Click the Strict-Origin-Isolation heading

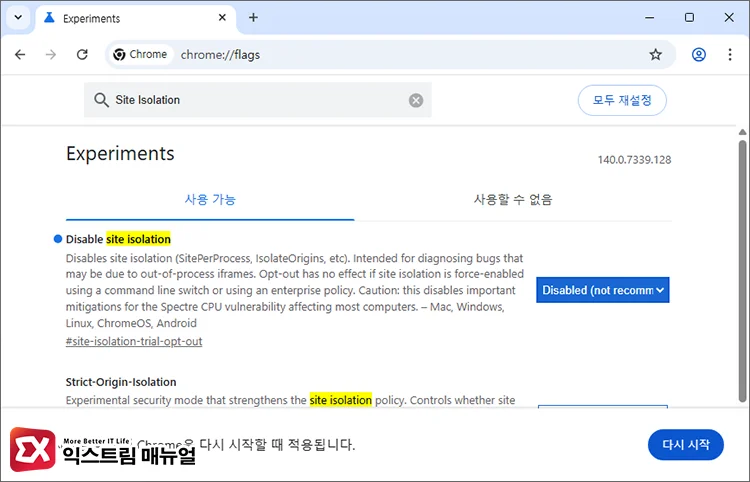(x=121, y=382)
